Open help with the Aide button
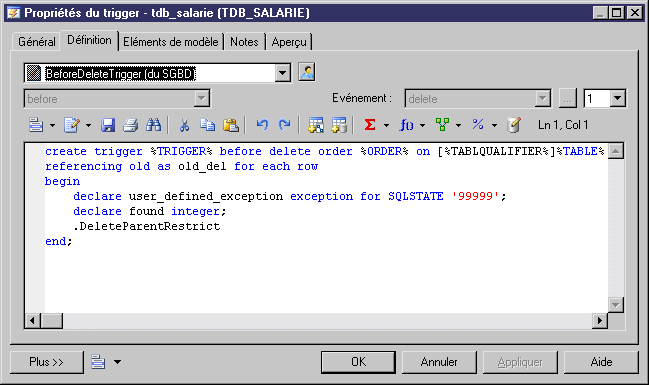 601,362
